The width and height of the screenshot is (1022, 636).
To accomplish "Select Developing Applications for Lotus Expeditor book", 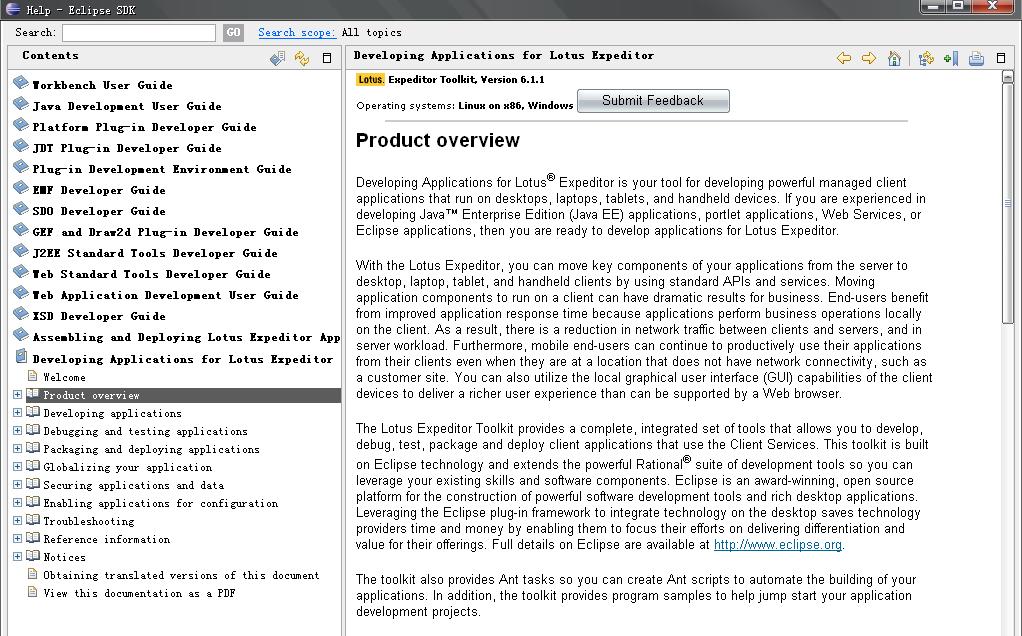I will 182,359.
